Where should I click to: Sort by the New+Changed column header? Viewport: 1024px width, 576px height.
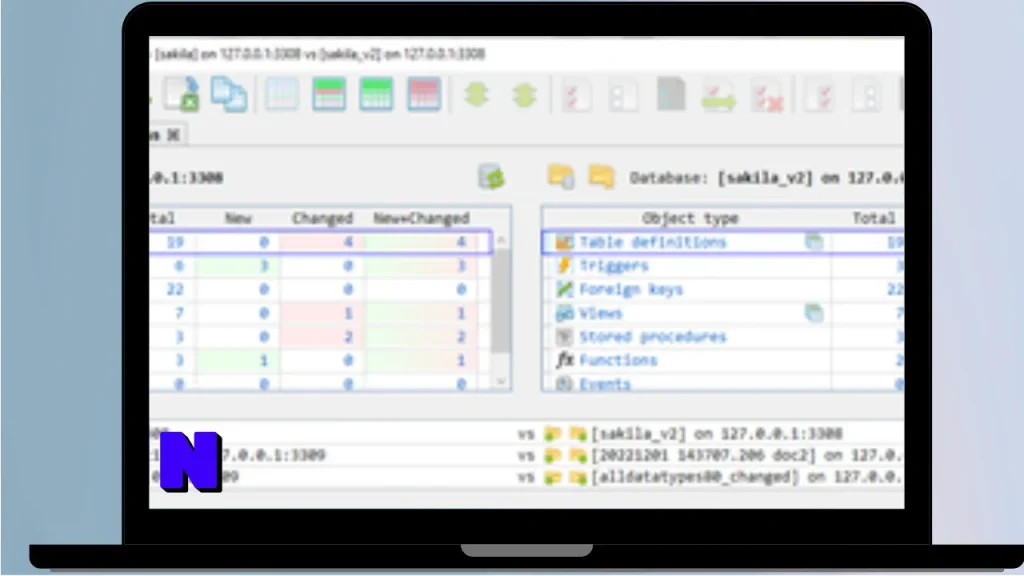[x=421, y=218]
